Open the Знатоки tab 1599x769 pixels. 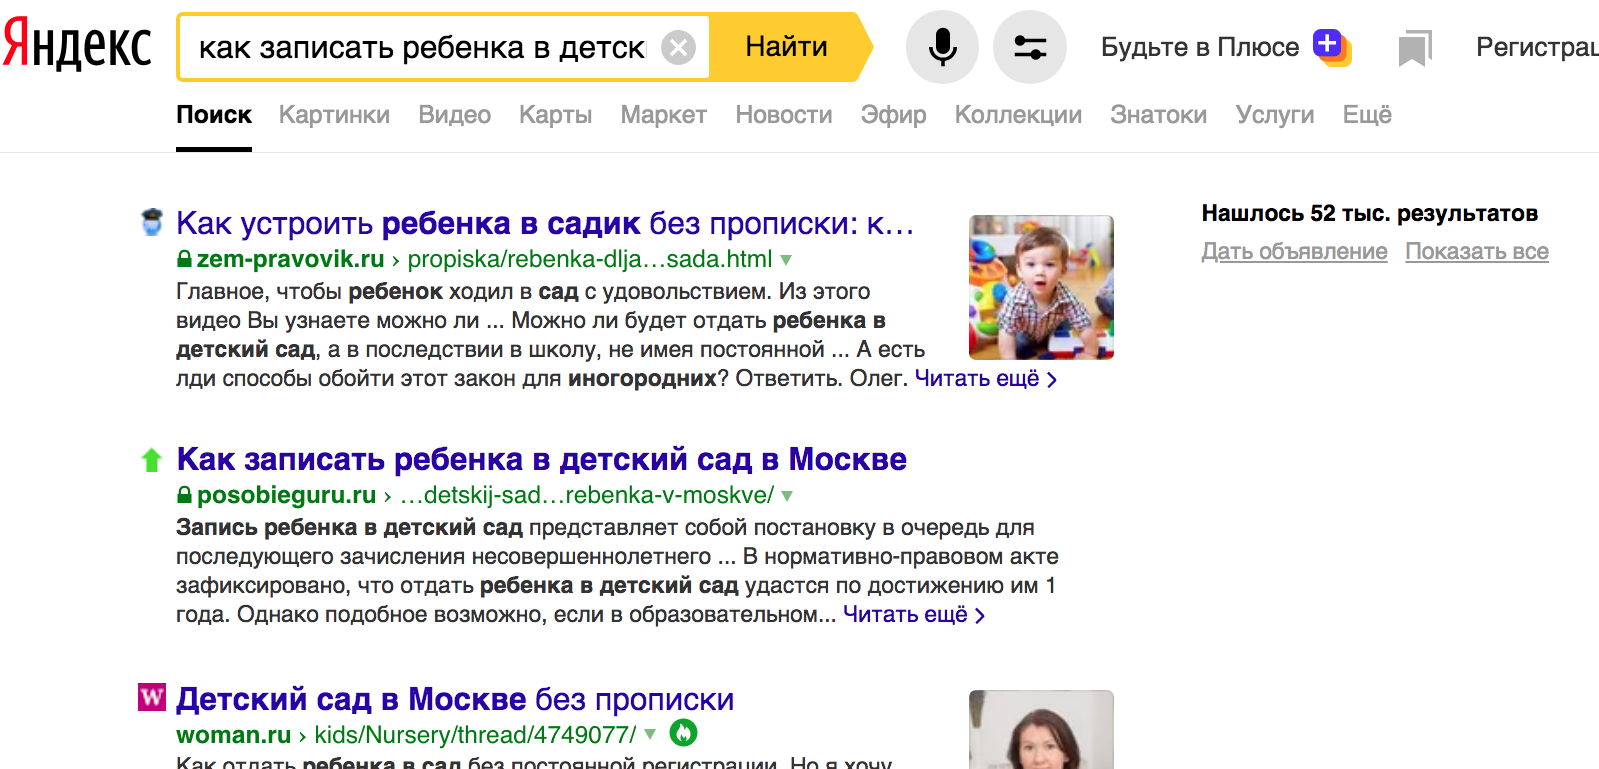1158,115
